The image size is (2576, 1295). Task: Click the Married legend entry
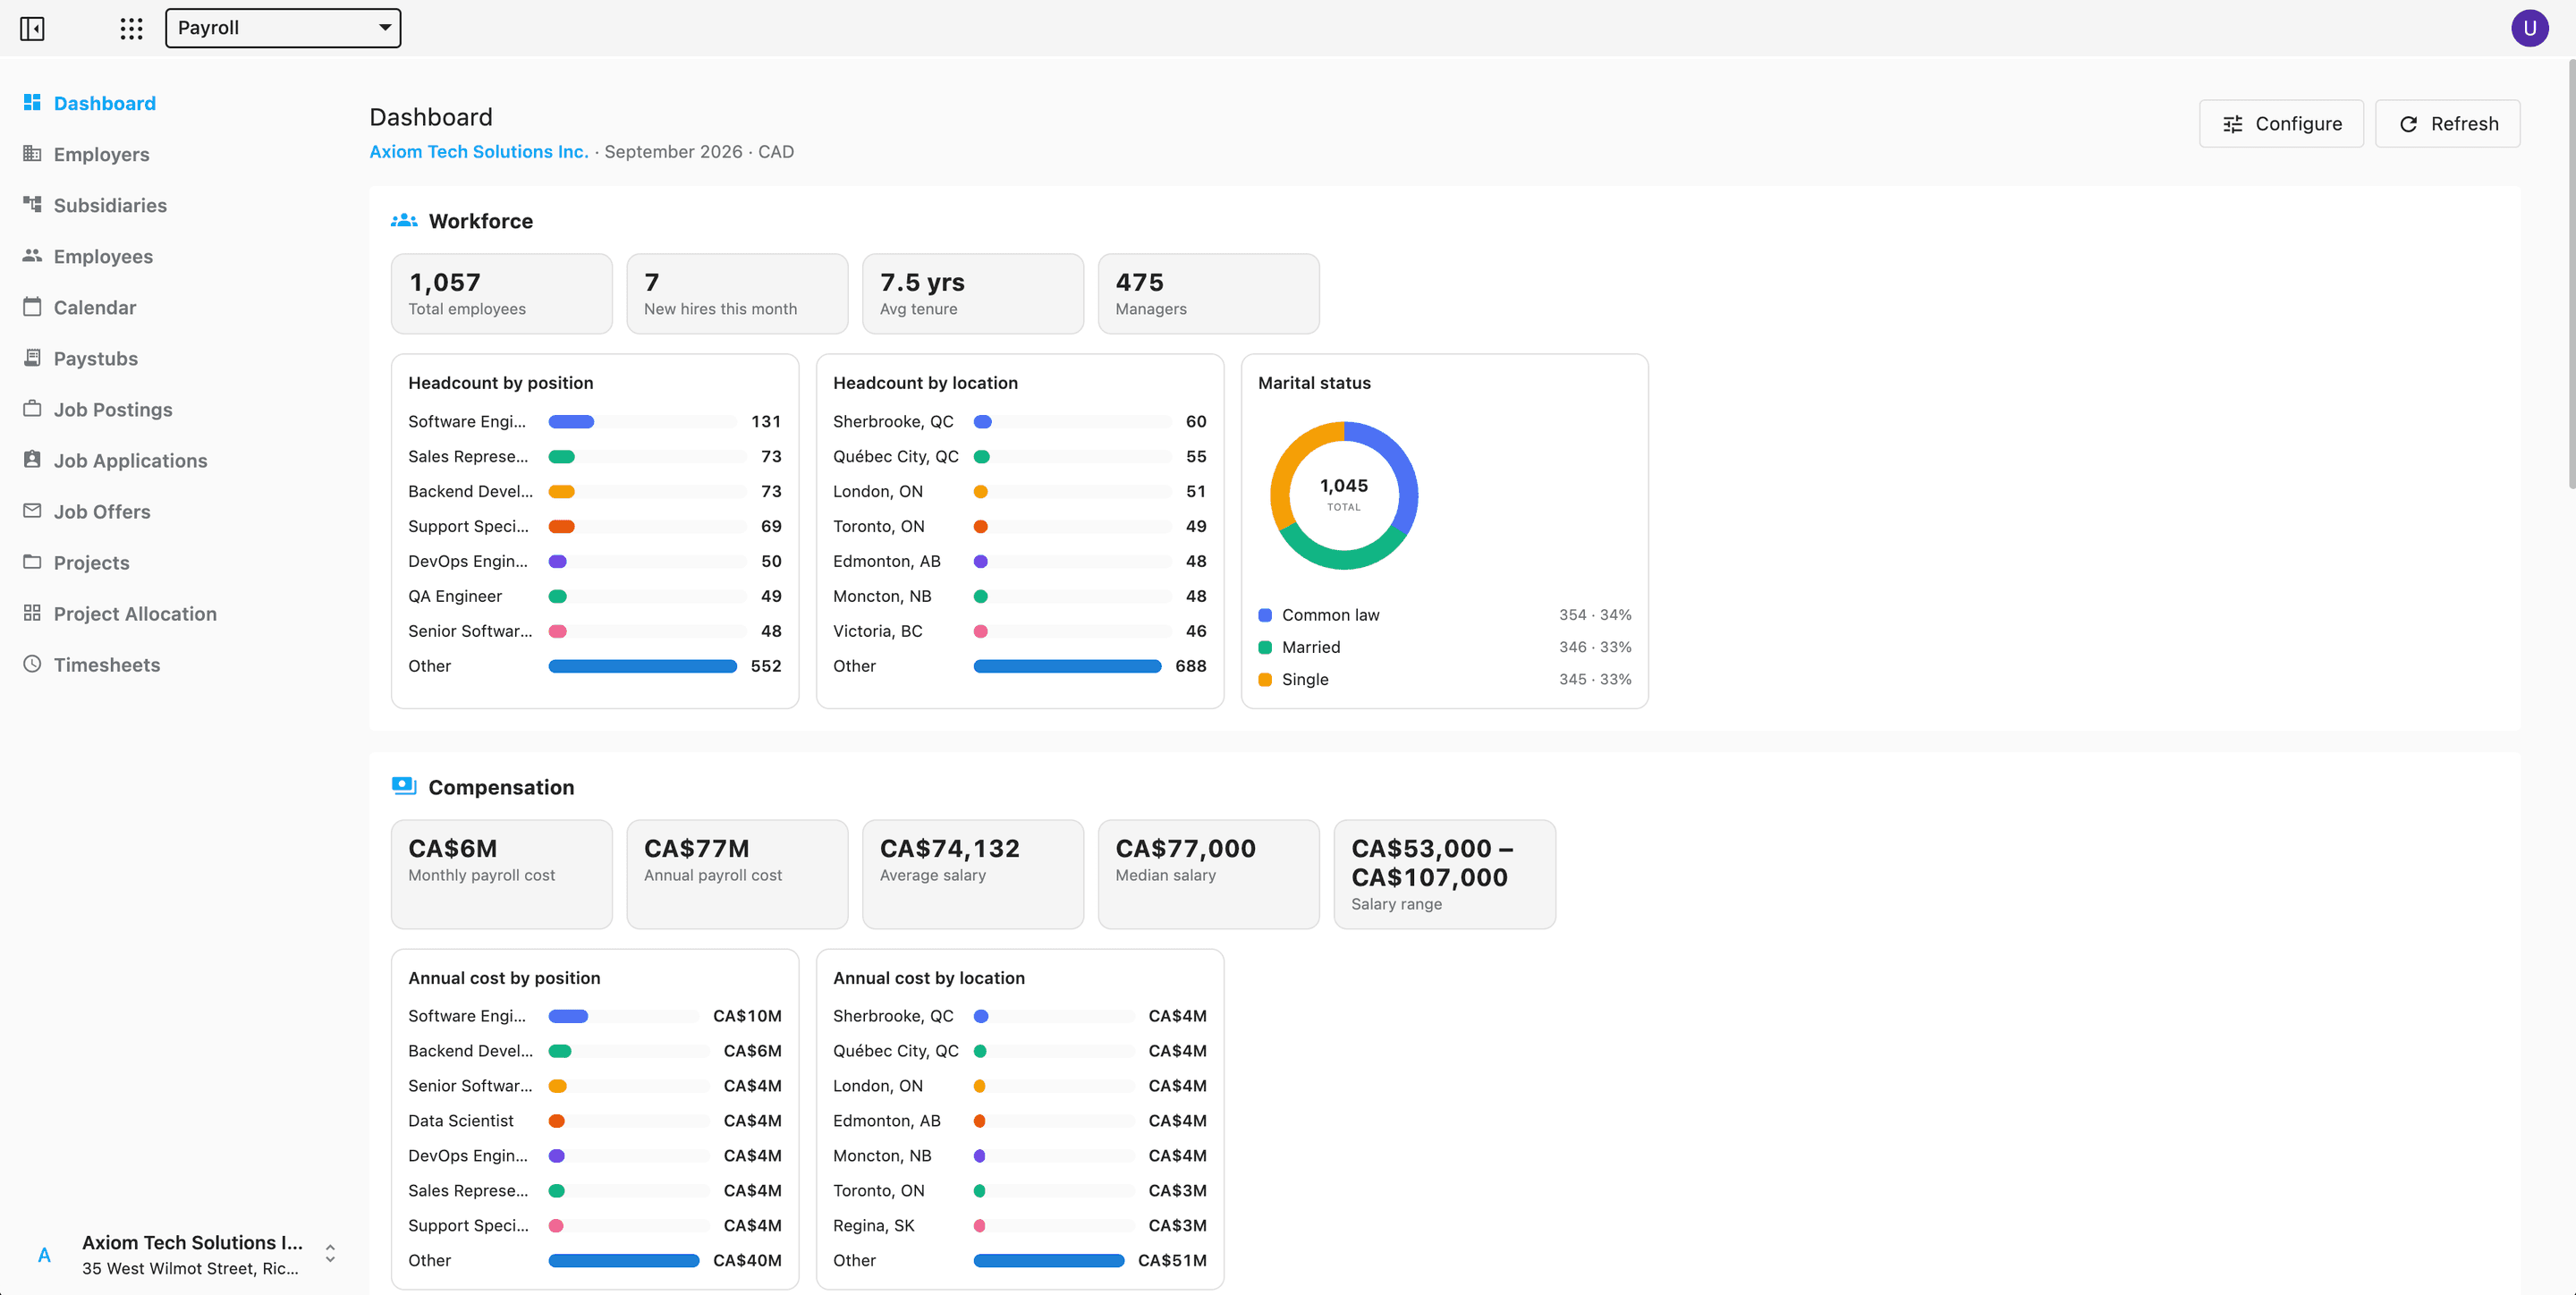point(1444,647)
